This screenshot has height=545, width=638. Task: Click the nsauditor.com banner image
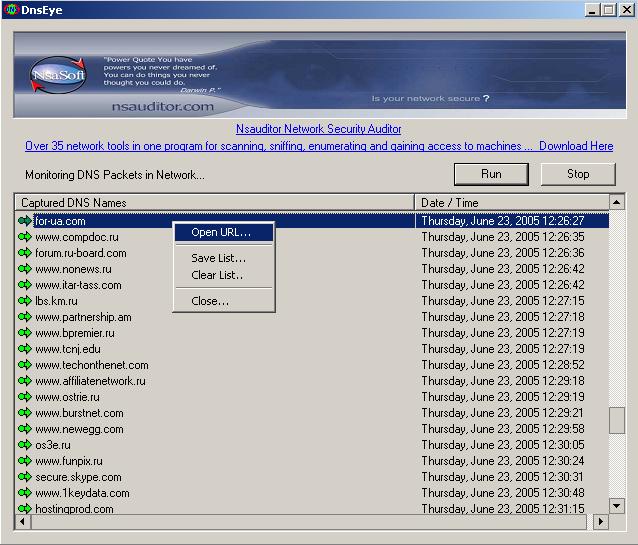(x=319, y=75)
